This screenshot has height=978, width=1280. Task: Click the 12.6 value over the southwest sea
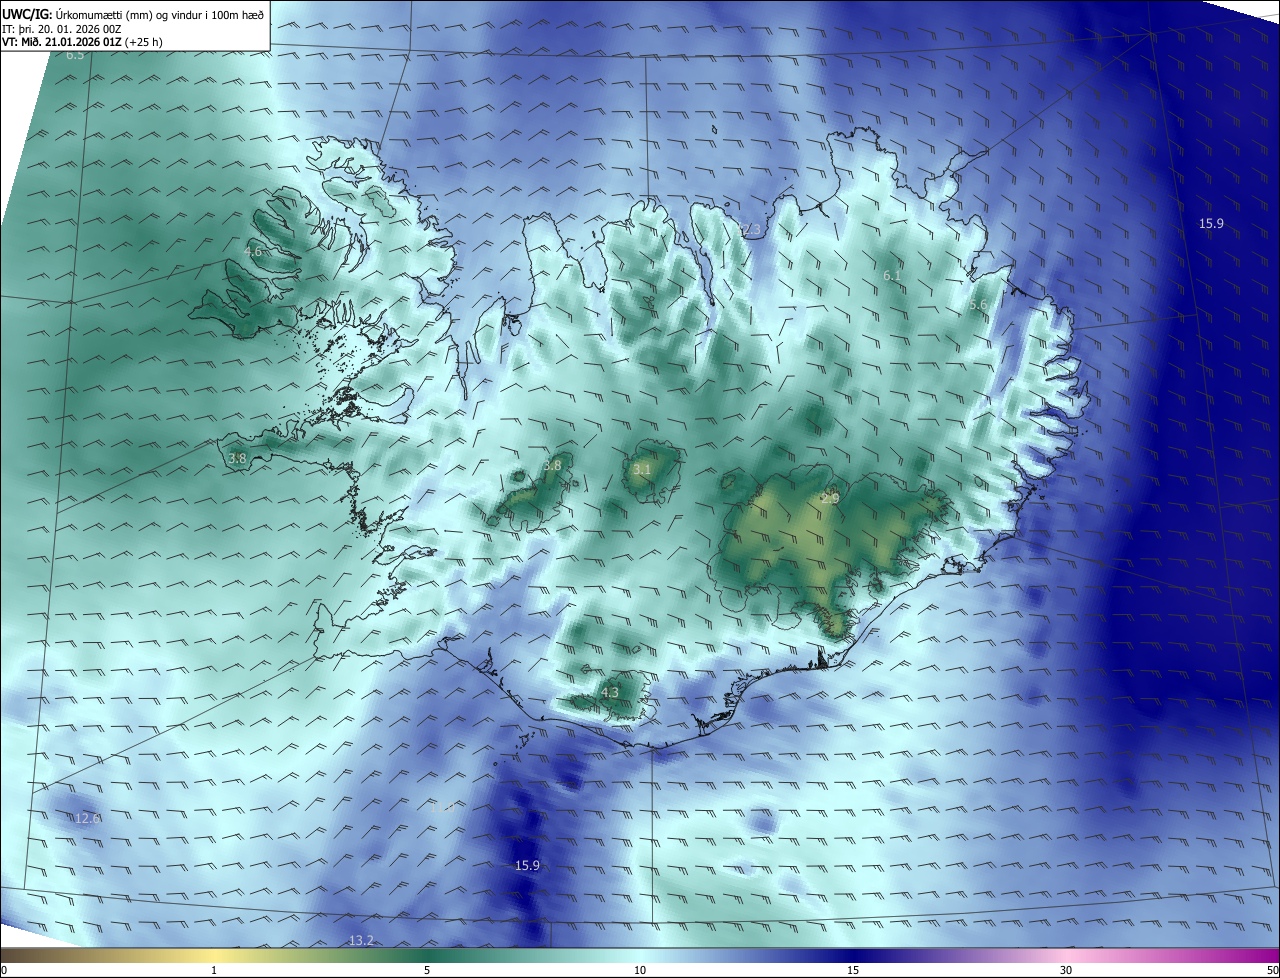pyautogui.click(x=88, y=818)
